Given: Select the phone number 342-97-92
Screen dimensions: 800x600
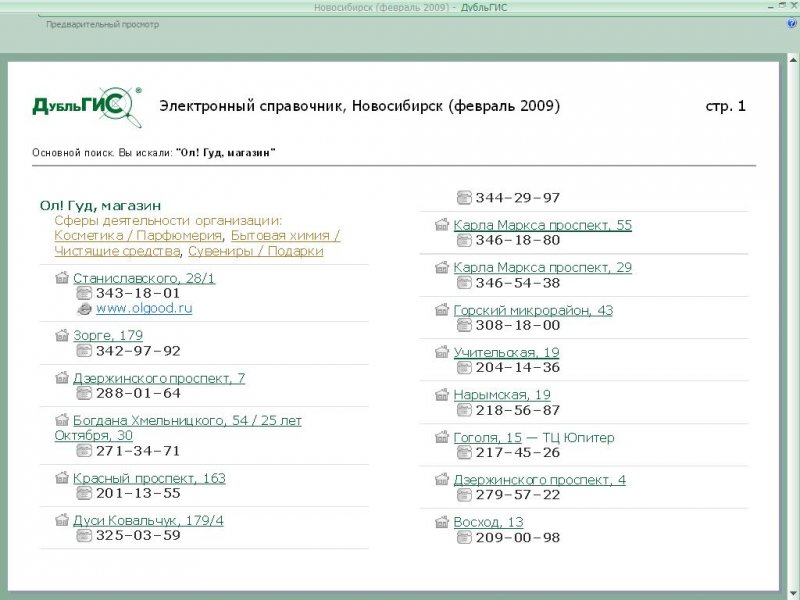Looking at the screenshot, I should (138, 351).
